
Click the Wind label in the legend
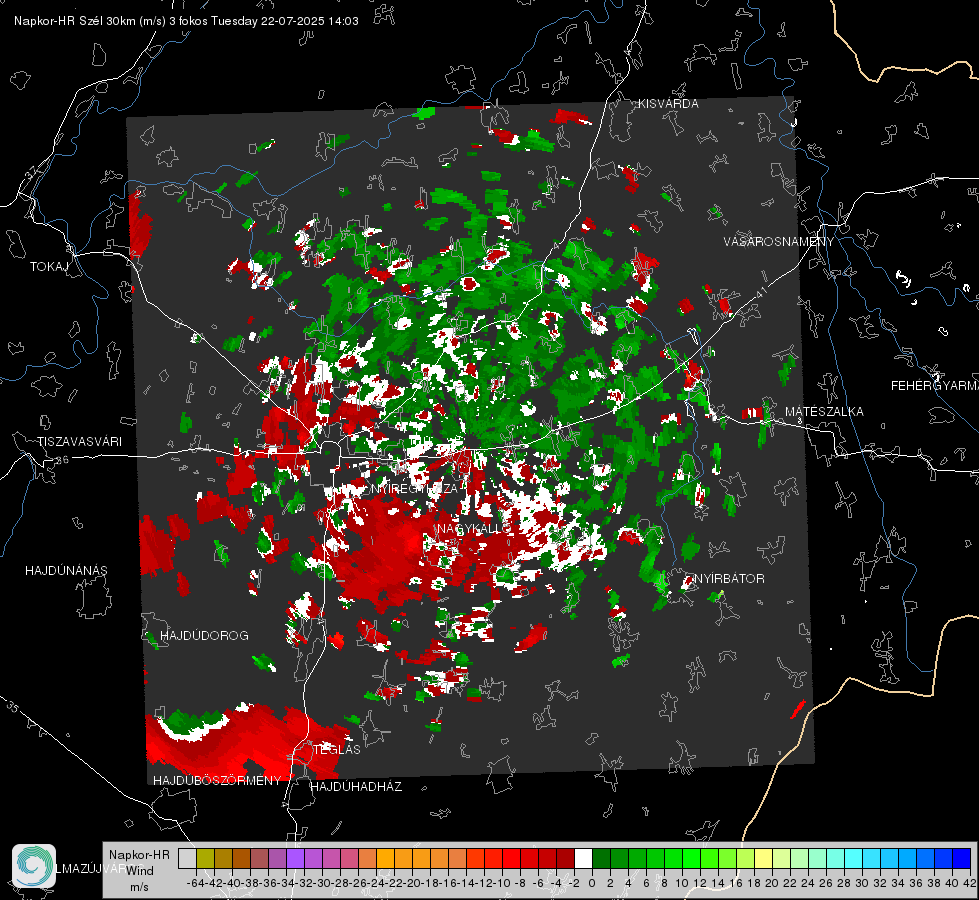(x=140, y=871)
